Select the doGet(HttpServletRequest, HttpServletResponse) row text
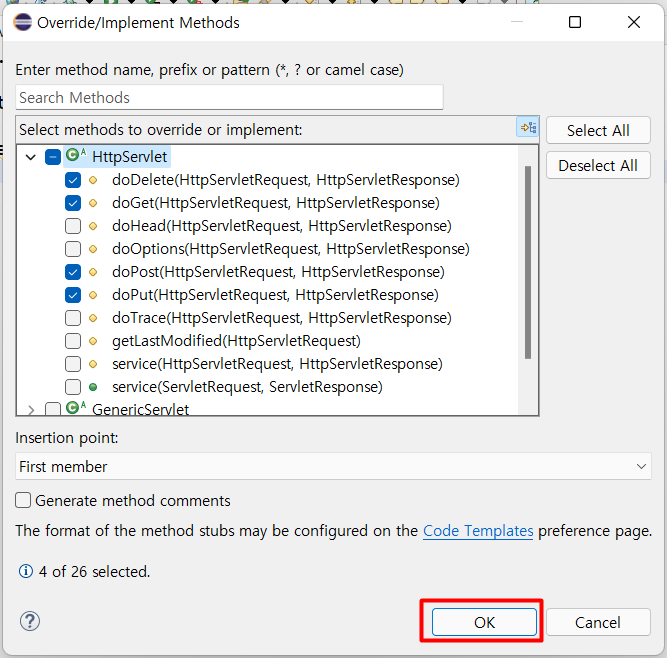This screenshot has width=667, height=658. (x=276, y=203)
